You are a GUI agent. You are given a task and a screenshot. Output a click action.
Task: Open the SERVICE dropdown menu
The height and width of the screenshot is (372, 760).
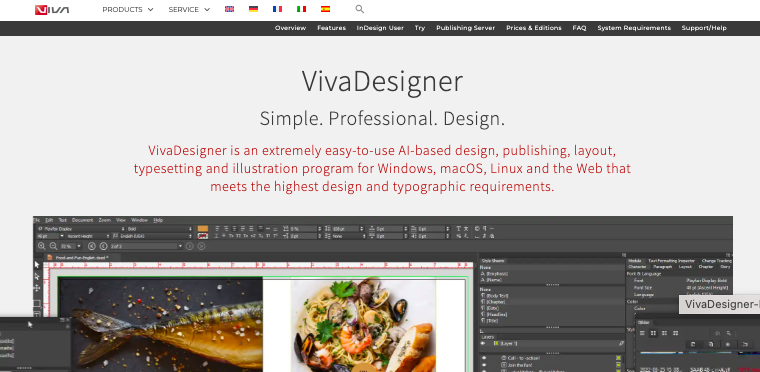click(189, 9)
